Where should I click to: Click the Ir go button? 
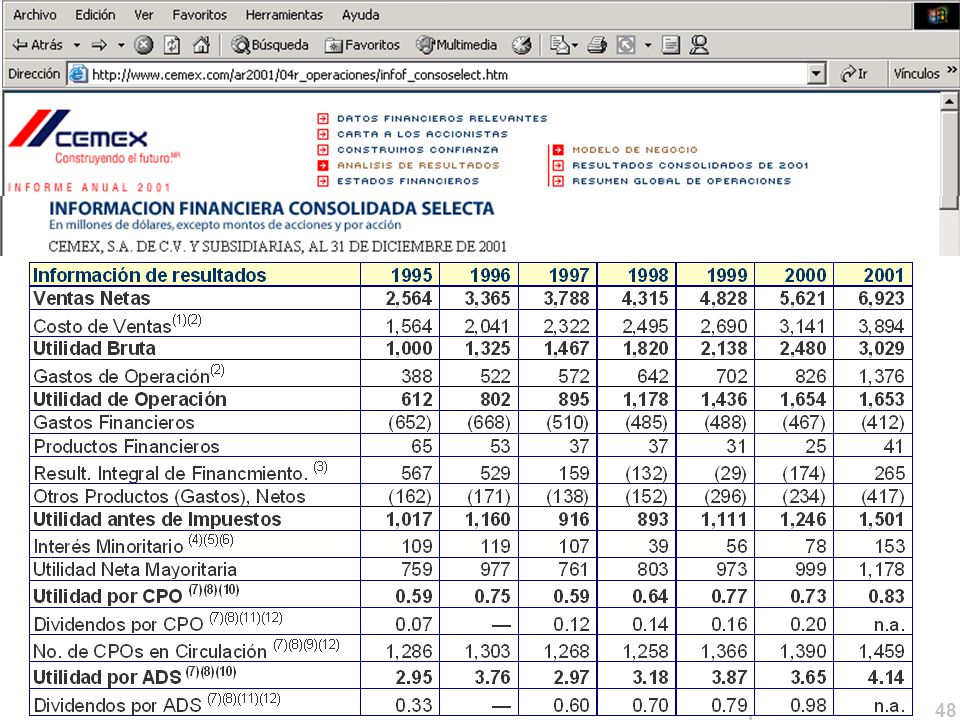[x=855, y=74]
